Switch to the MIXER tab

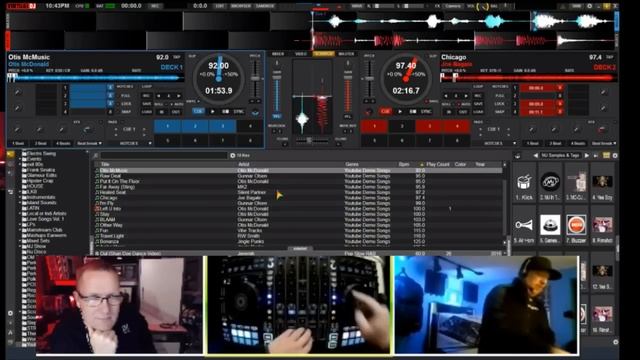tap(278, 54)
